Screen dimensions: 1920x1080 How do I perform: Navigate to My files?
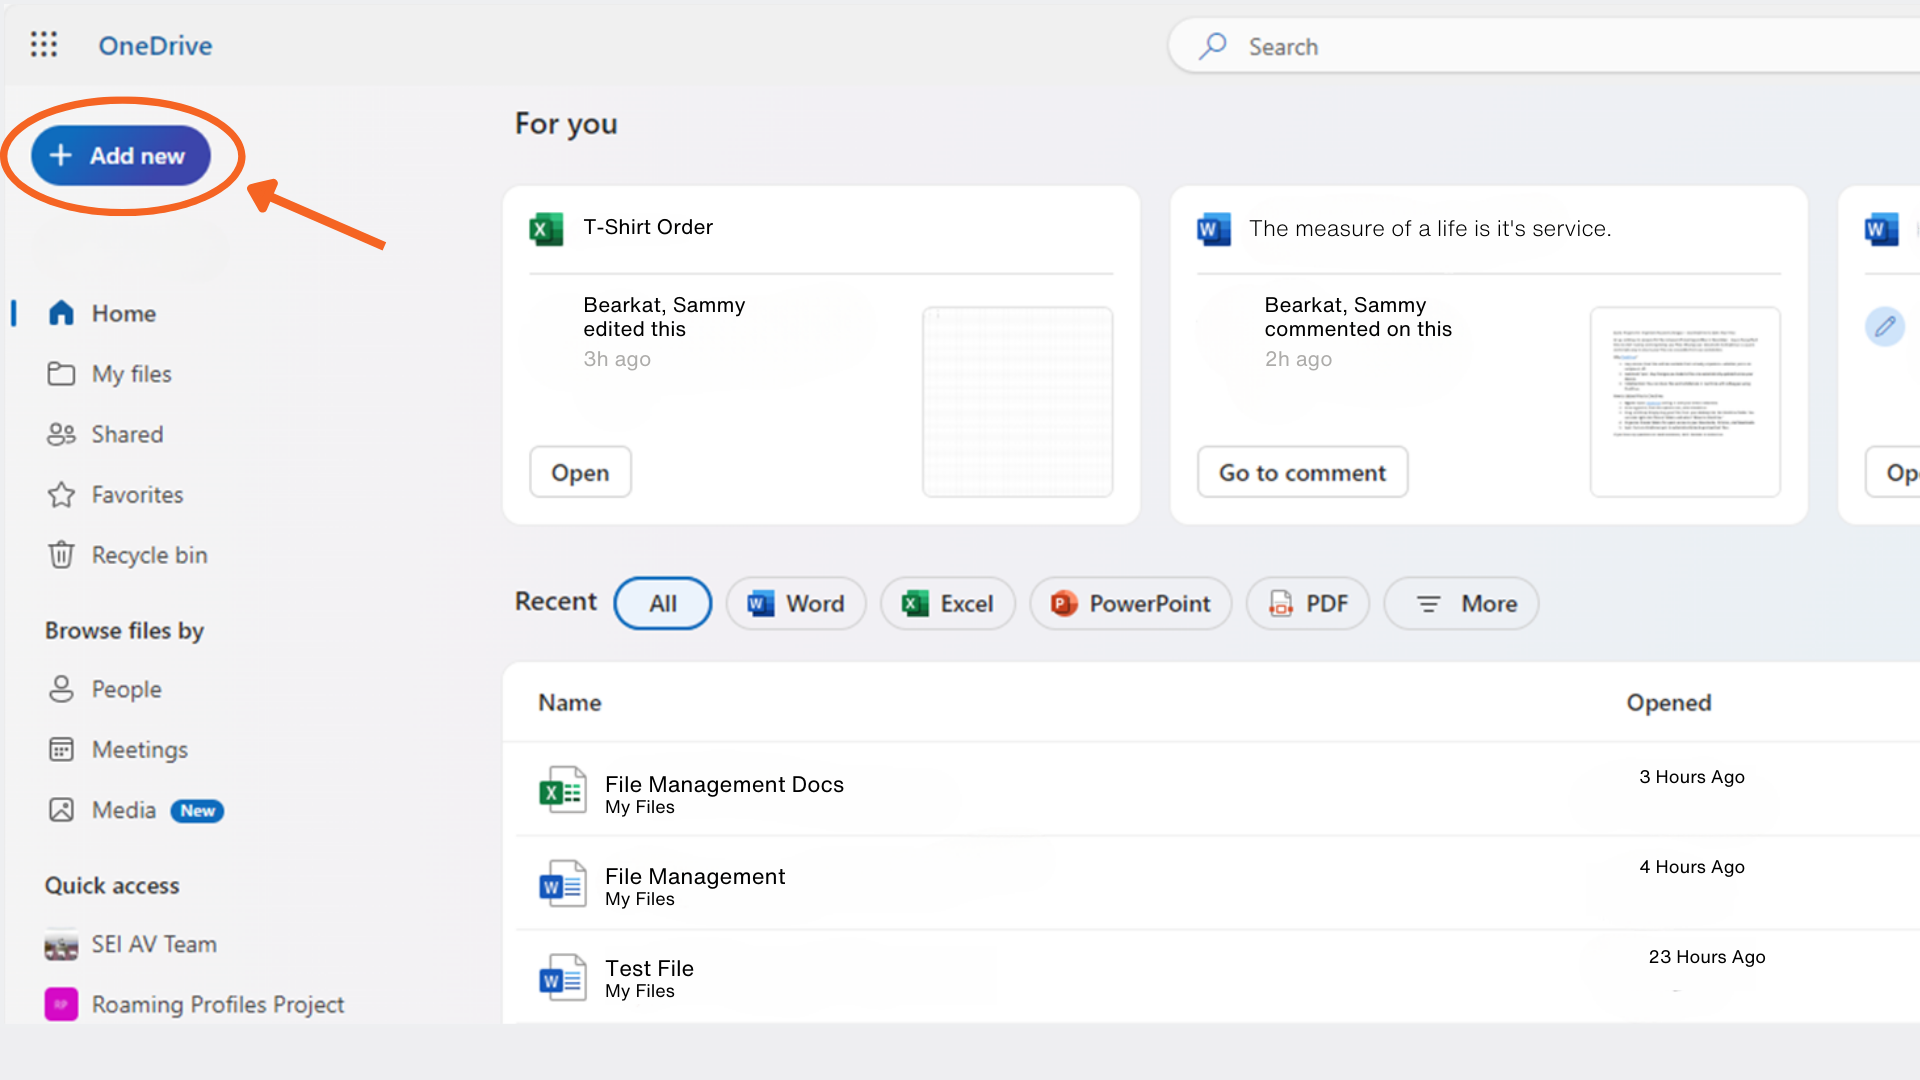click(x=131, y=373)
